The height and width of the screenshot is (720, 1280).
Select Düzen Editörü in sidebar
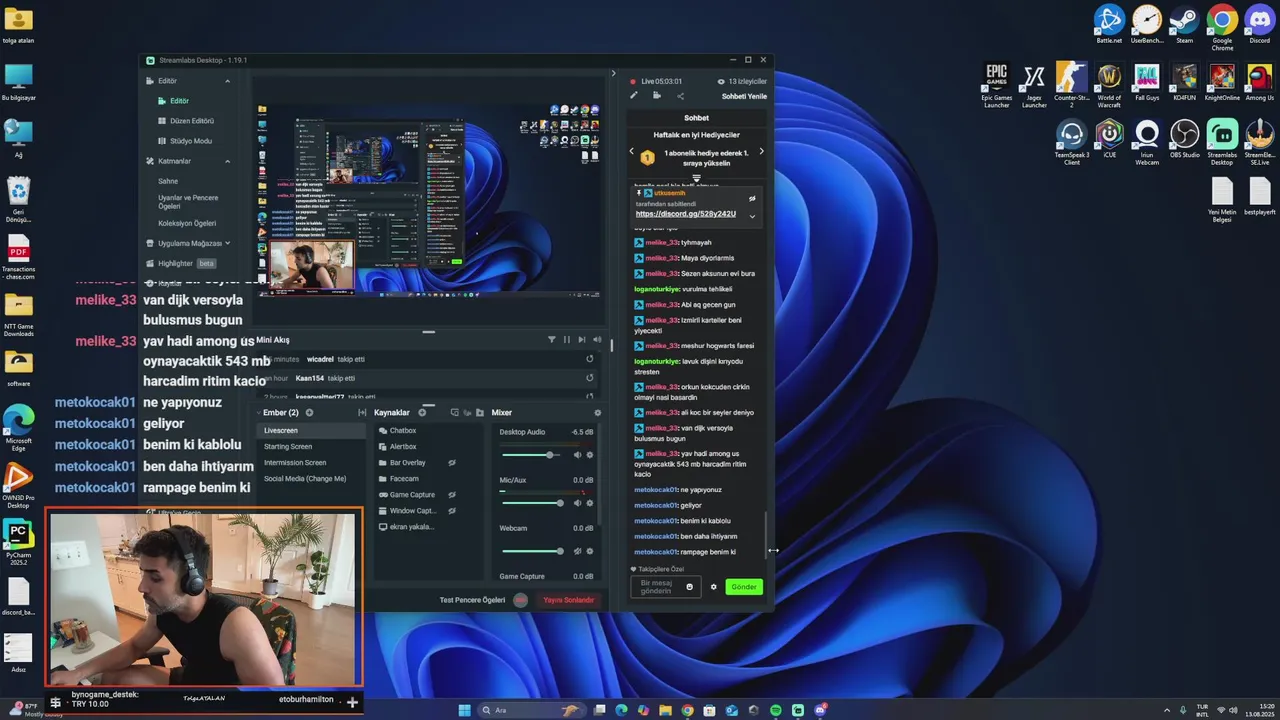(191, 121)
